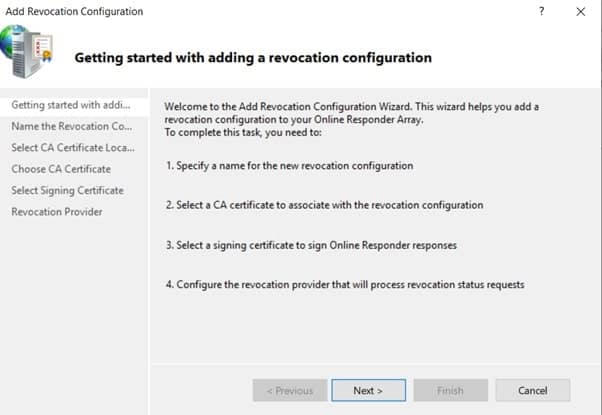Click instruction 1 about specifying a name
This screenshot has height=415, width=602.
pyautogui.click(x=289, y=165)
